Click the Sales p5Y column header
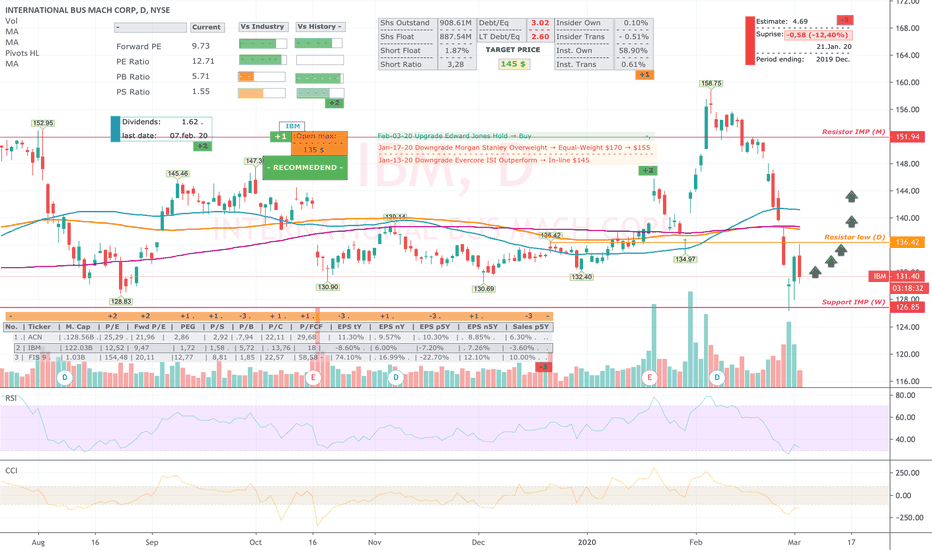 [x=530, y=327]
